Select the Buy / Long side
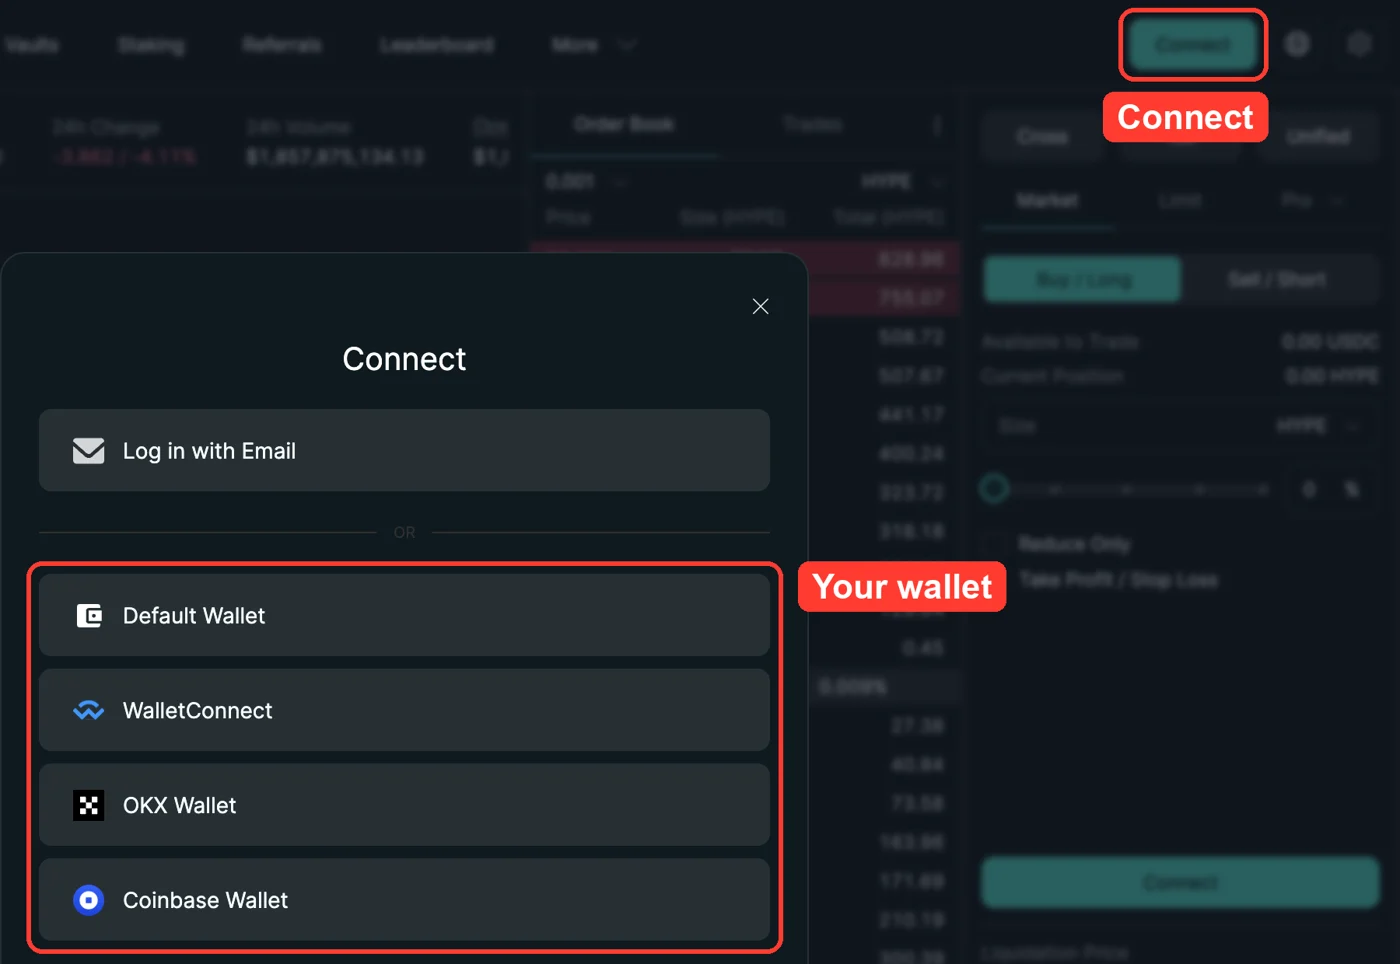This screenshot has height=964, width=1400. (1083, 280)
